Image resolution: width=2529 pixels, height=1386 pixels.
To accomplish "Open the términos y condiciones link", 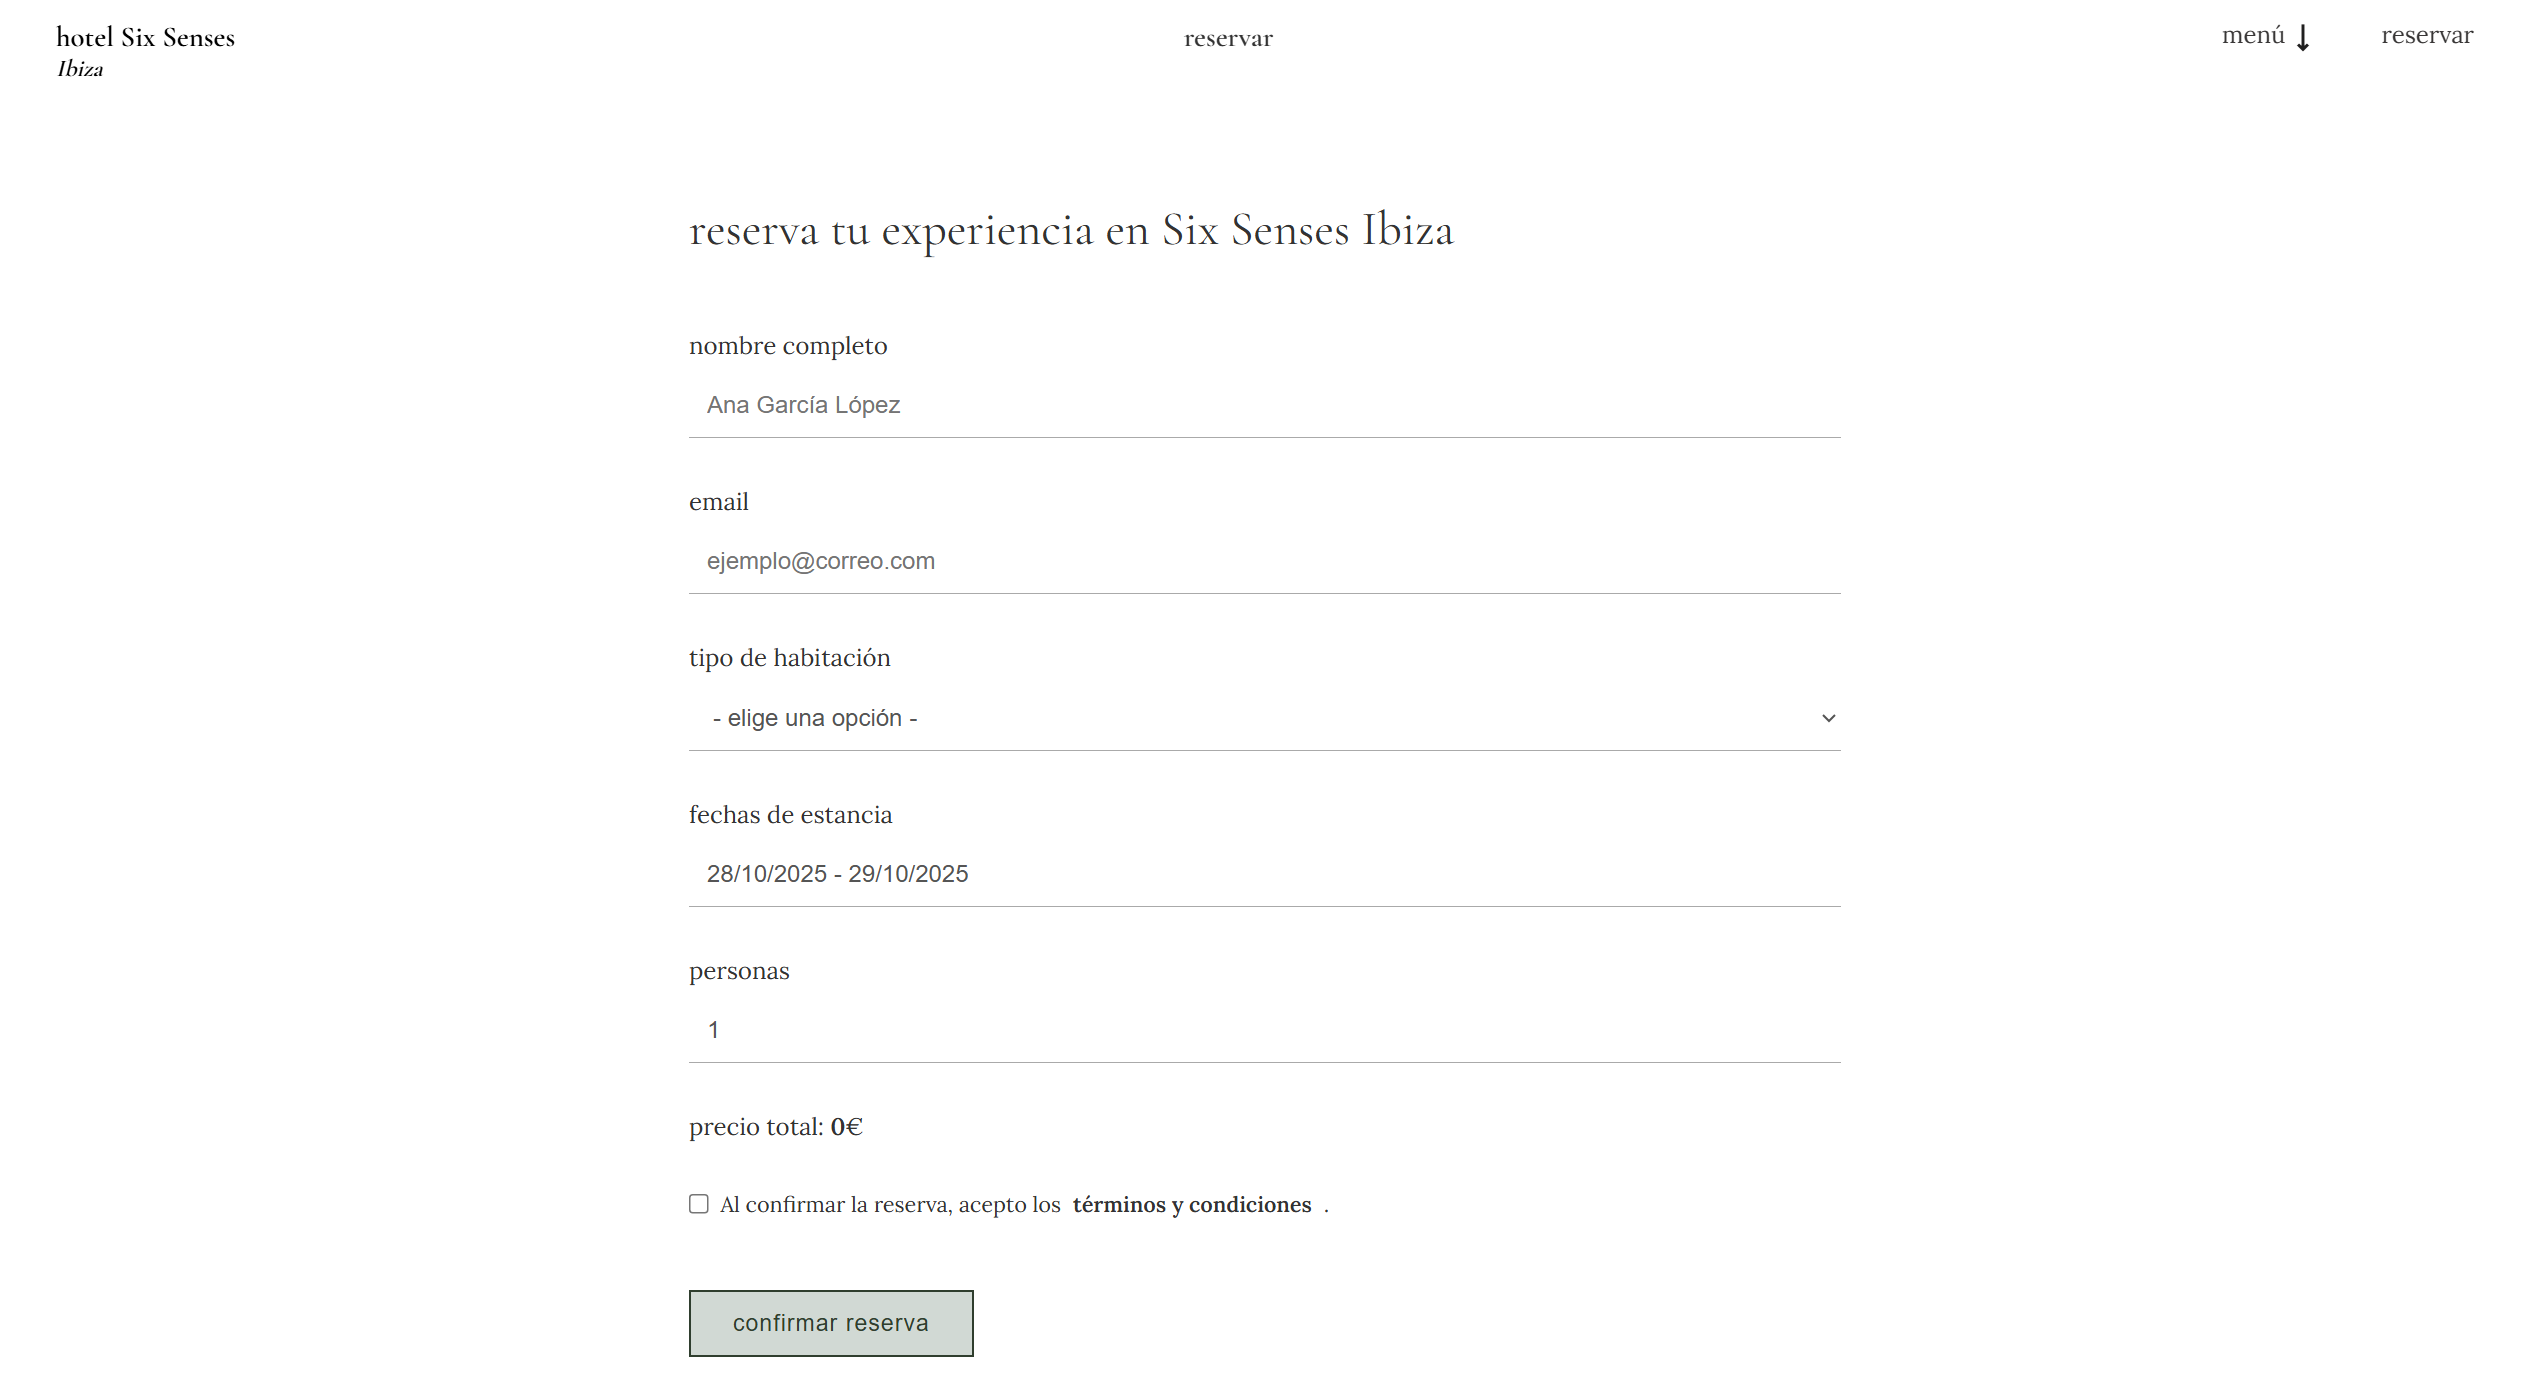I will pos(1190,1204).
